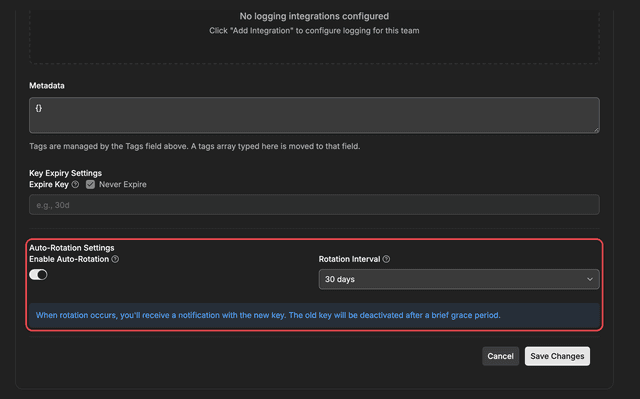Image resolution: width=640 pixels, height=399 pixels.
Task: Click the Expire Key help icon
Action: coord(75,184)
